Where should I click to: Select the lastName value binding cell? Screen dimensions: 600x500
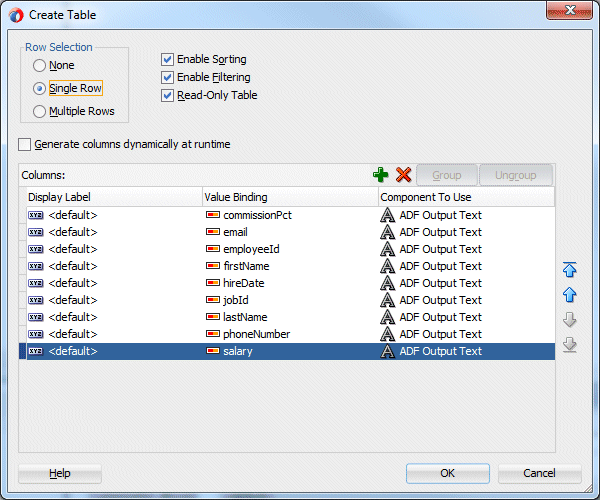click(x=290, y=317)
